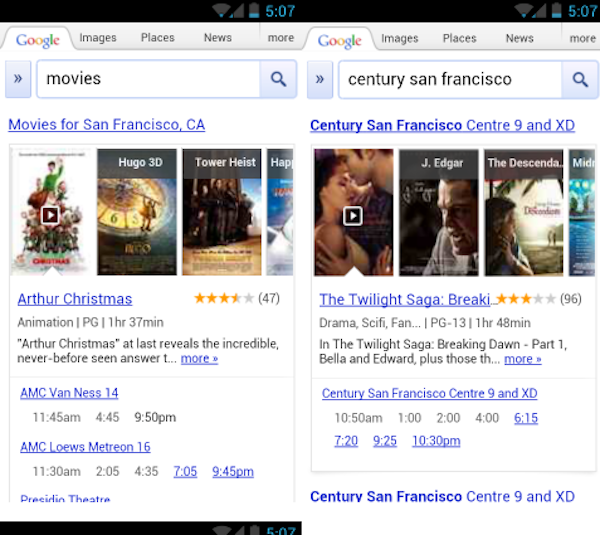Select The Descendants poster
The width and height of the screenshot is (600, 535).
[x=524, y=213]
